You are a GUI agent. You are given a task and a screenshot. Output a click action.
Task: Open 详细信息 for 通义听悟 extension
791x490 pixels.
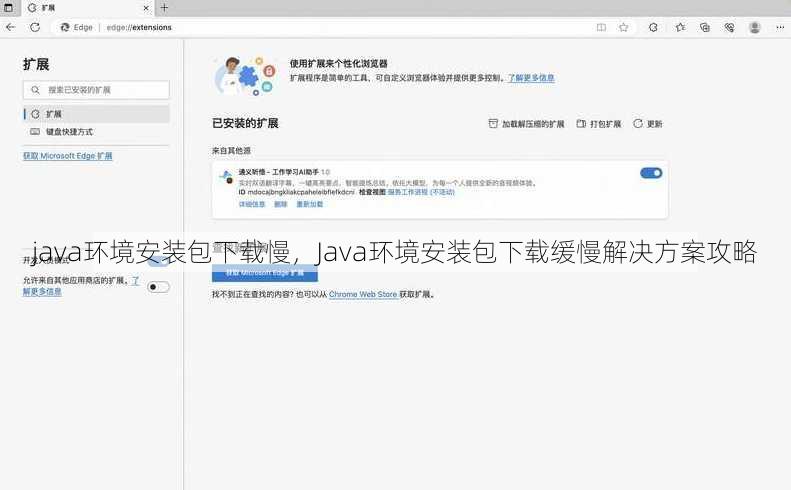coord(252,204)
